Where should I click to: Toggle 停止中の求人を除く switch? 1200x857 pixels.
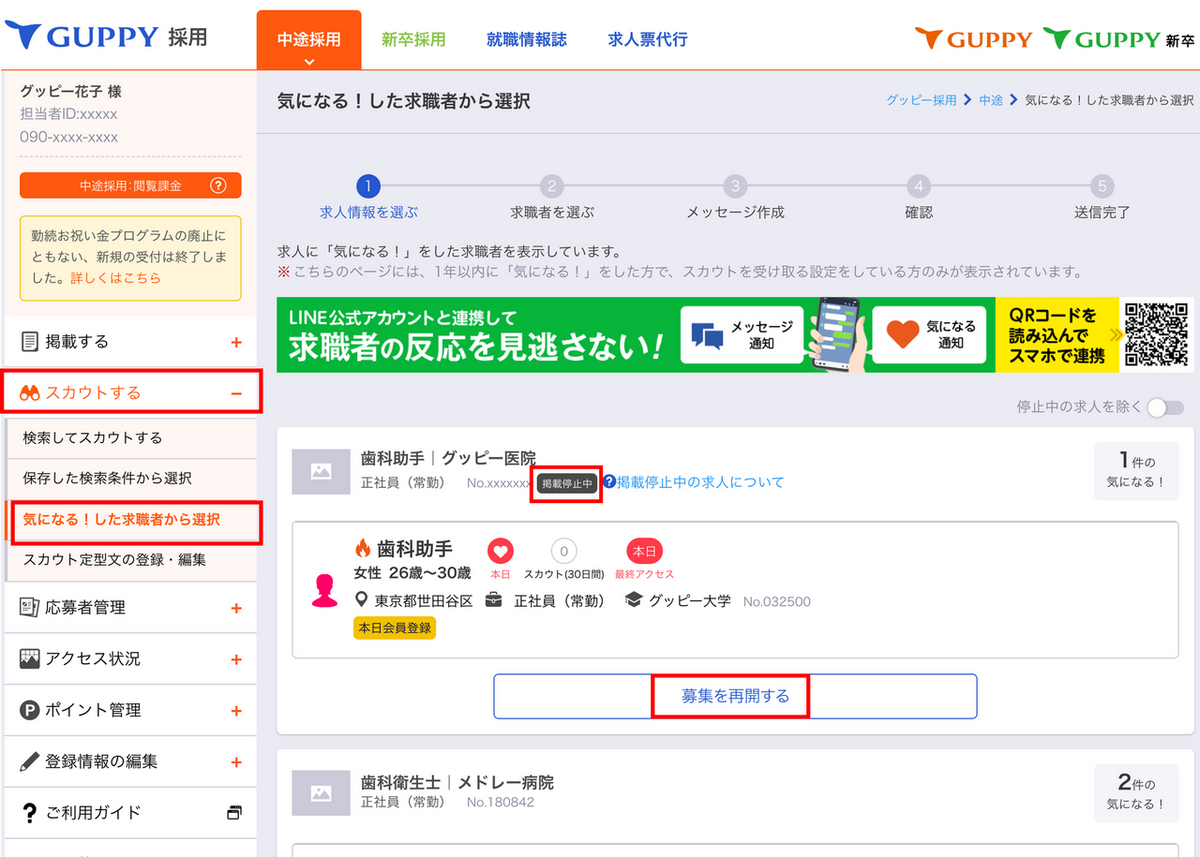pyautogui.click(x=1165, y=407)
